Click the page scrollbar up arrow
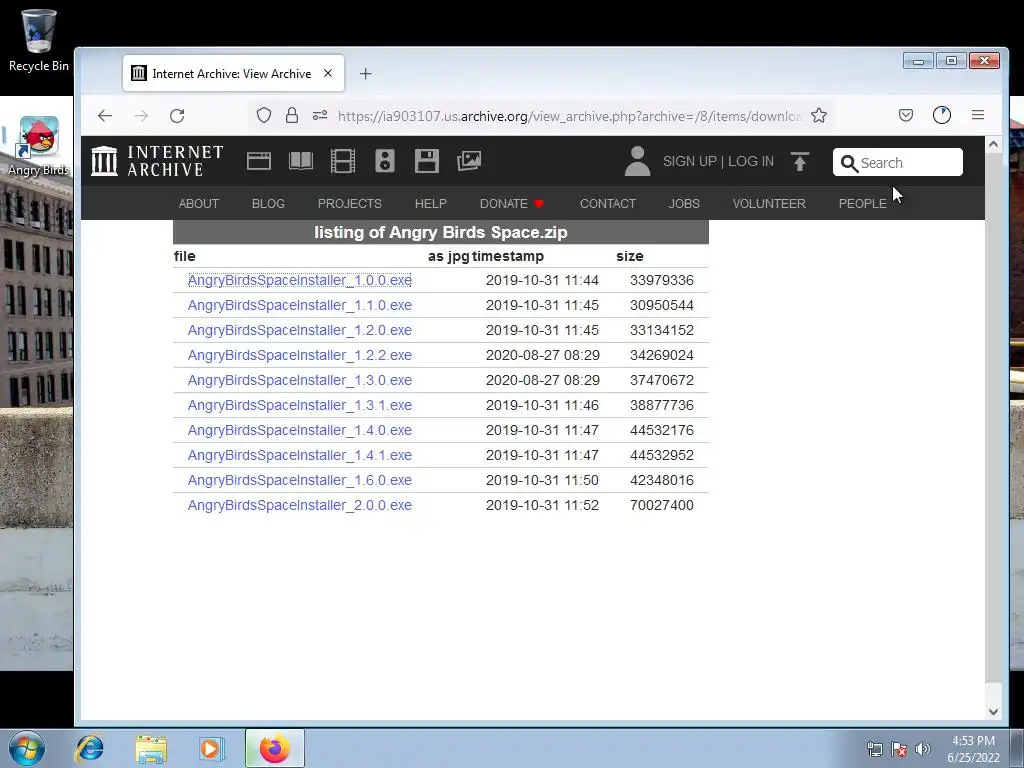 pyautogui.click(x=993, y=144)
